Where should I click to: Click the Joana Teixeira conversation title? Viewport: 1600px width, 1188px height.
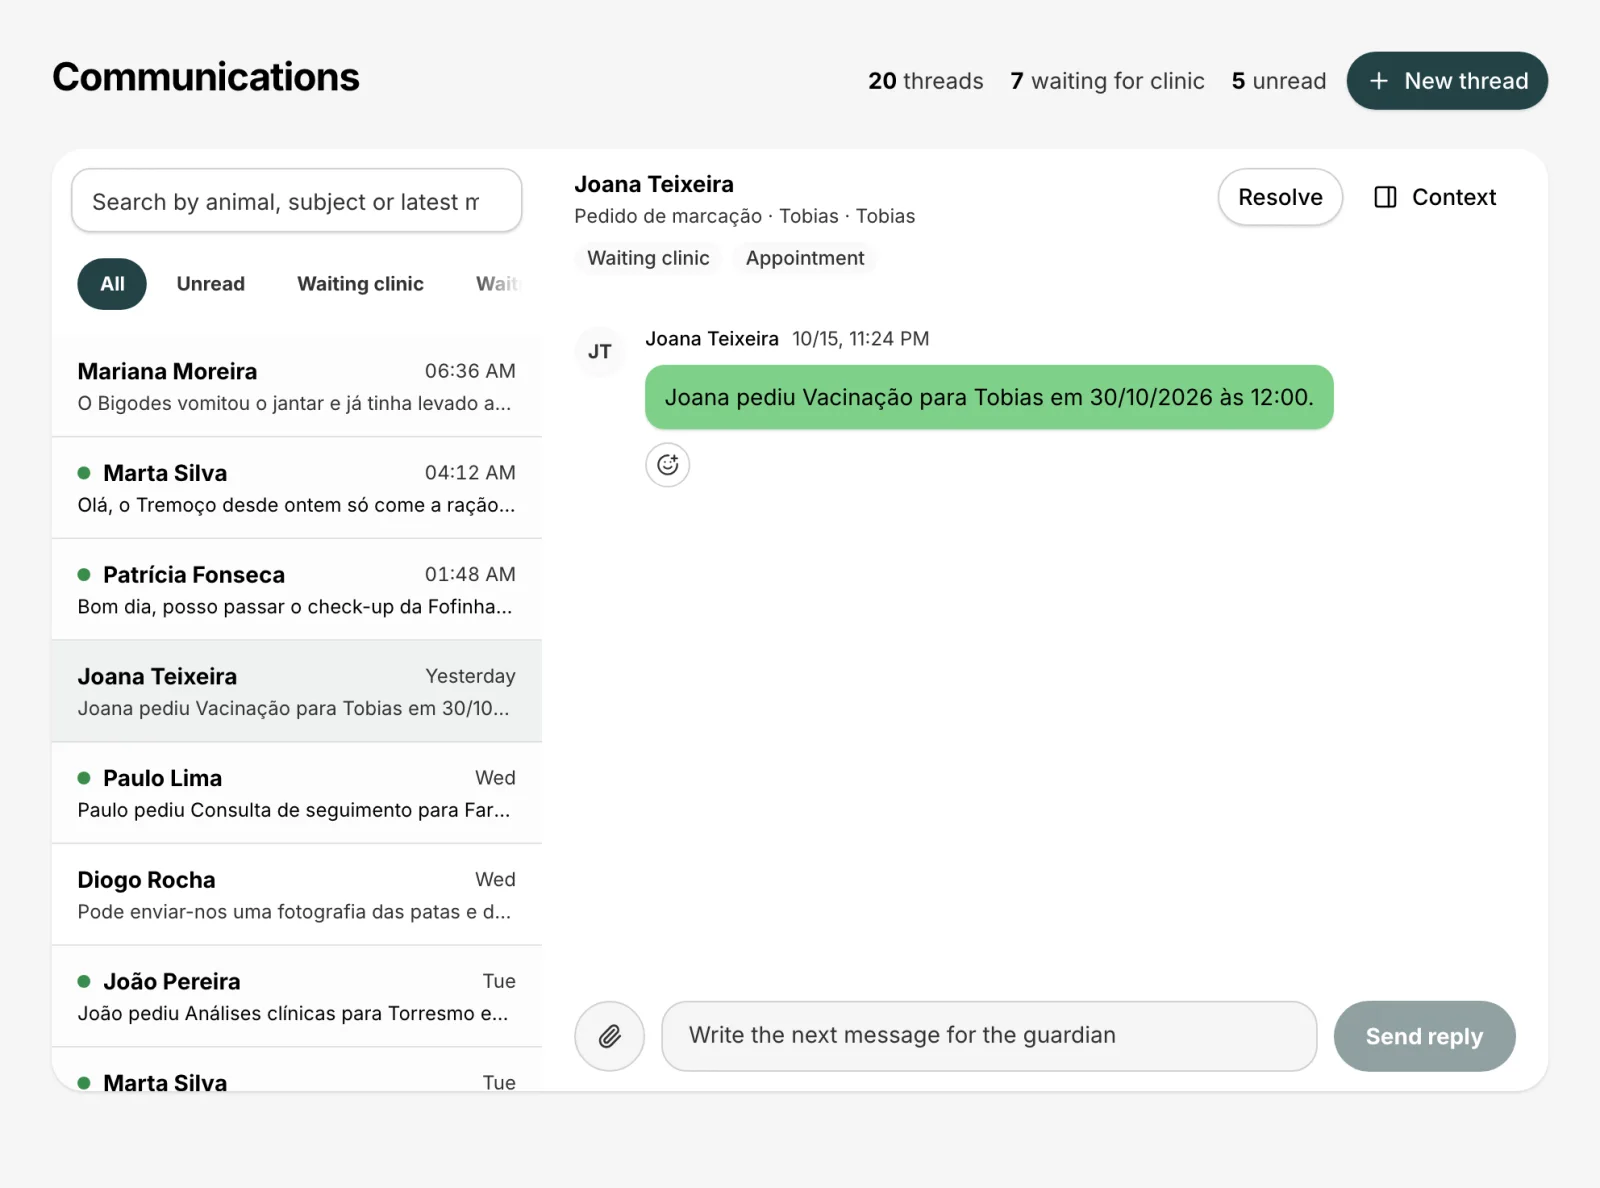654,184
